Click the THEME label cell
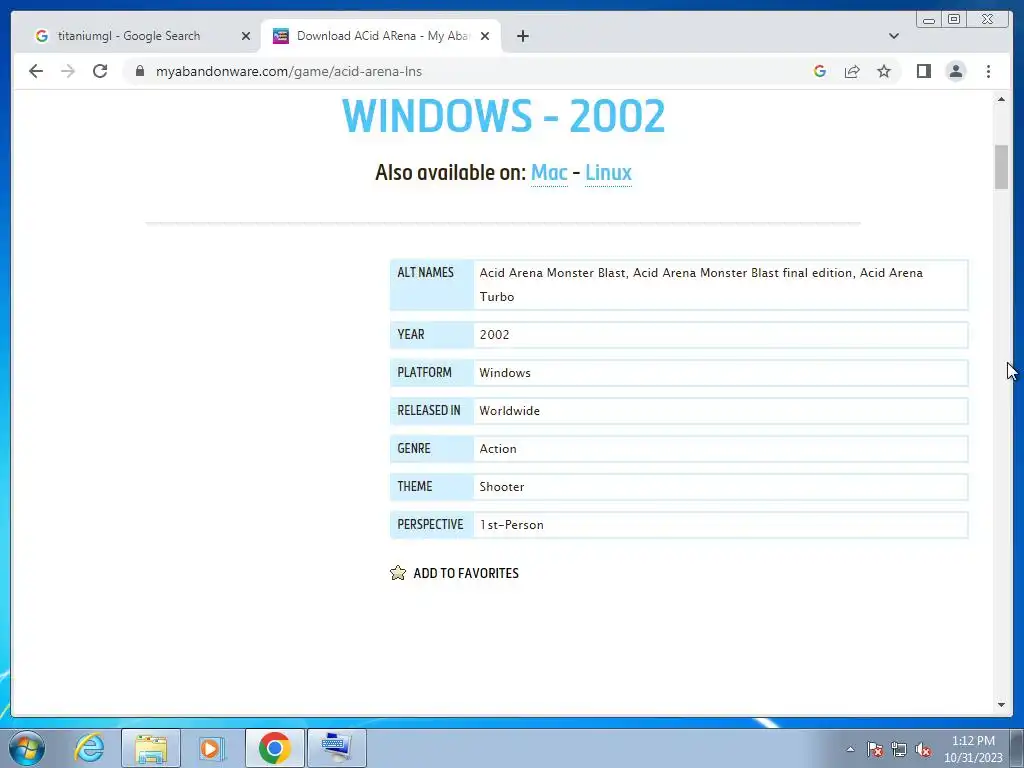 (432, 487)
